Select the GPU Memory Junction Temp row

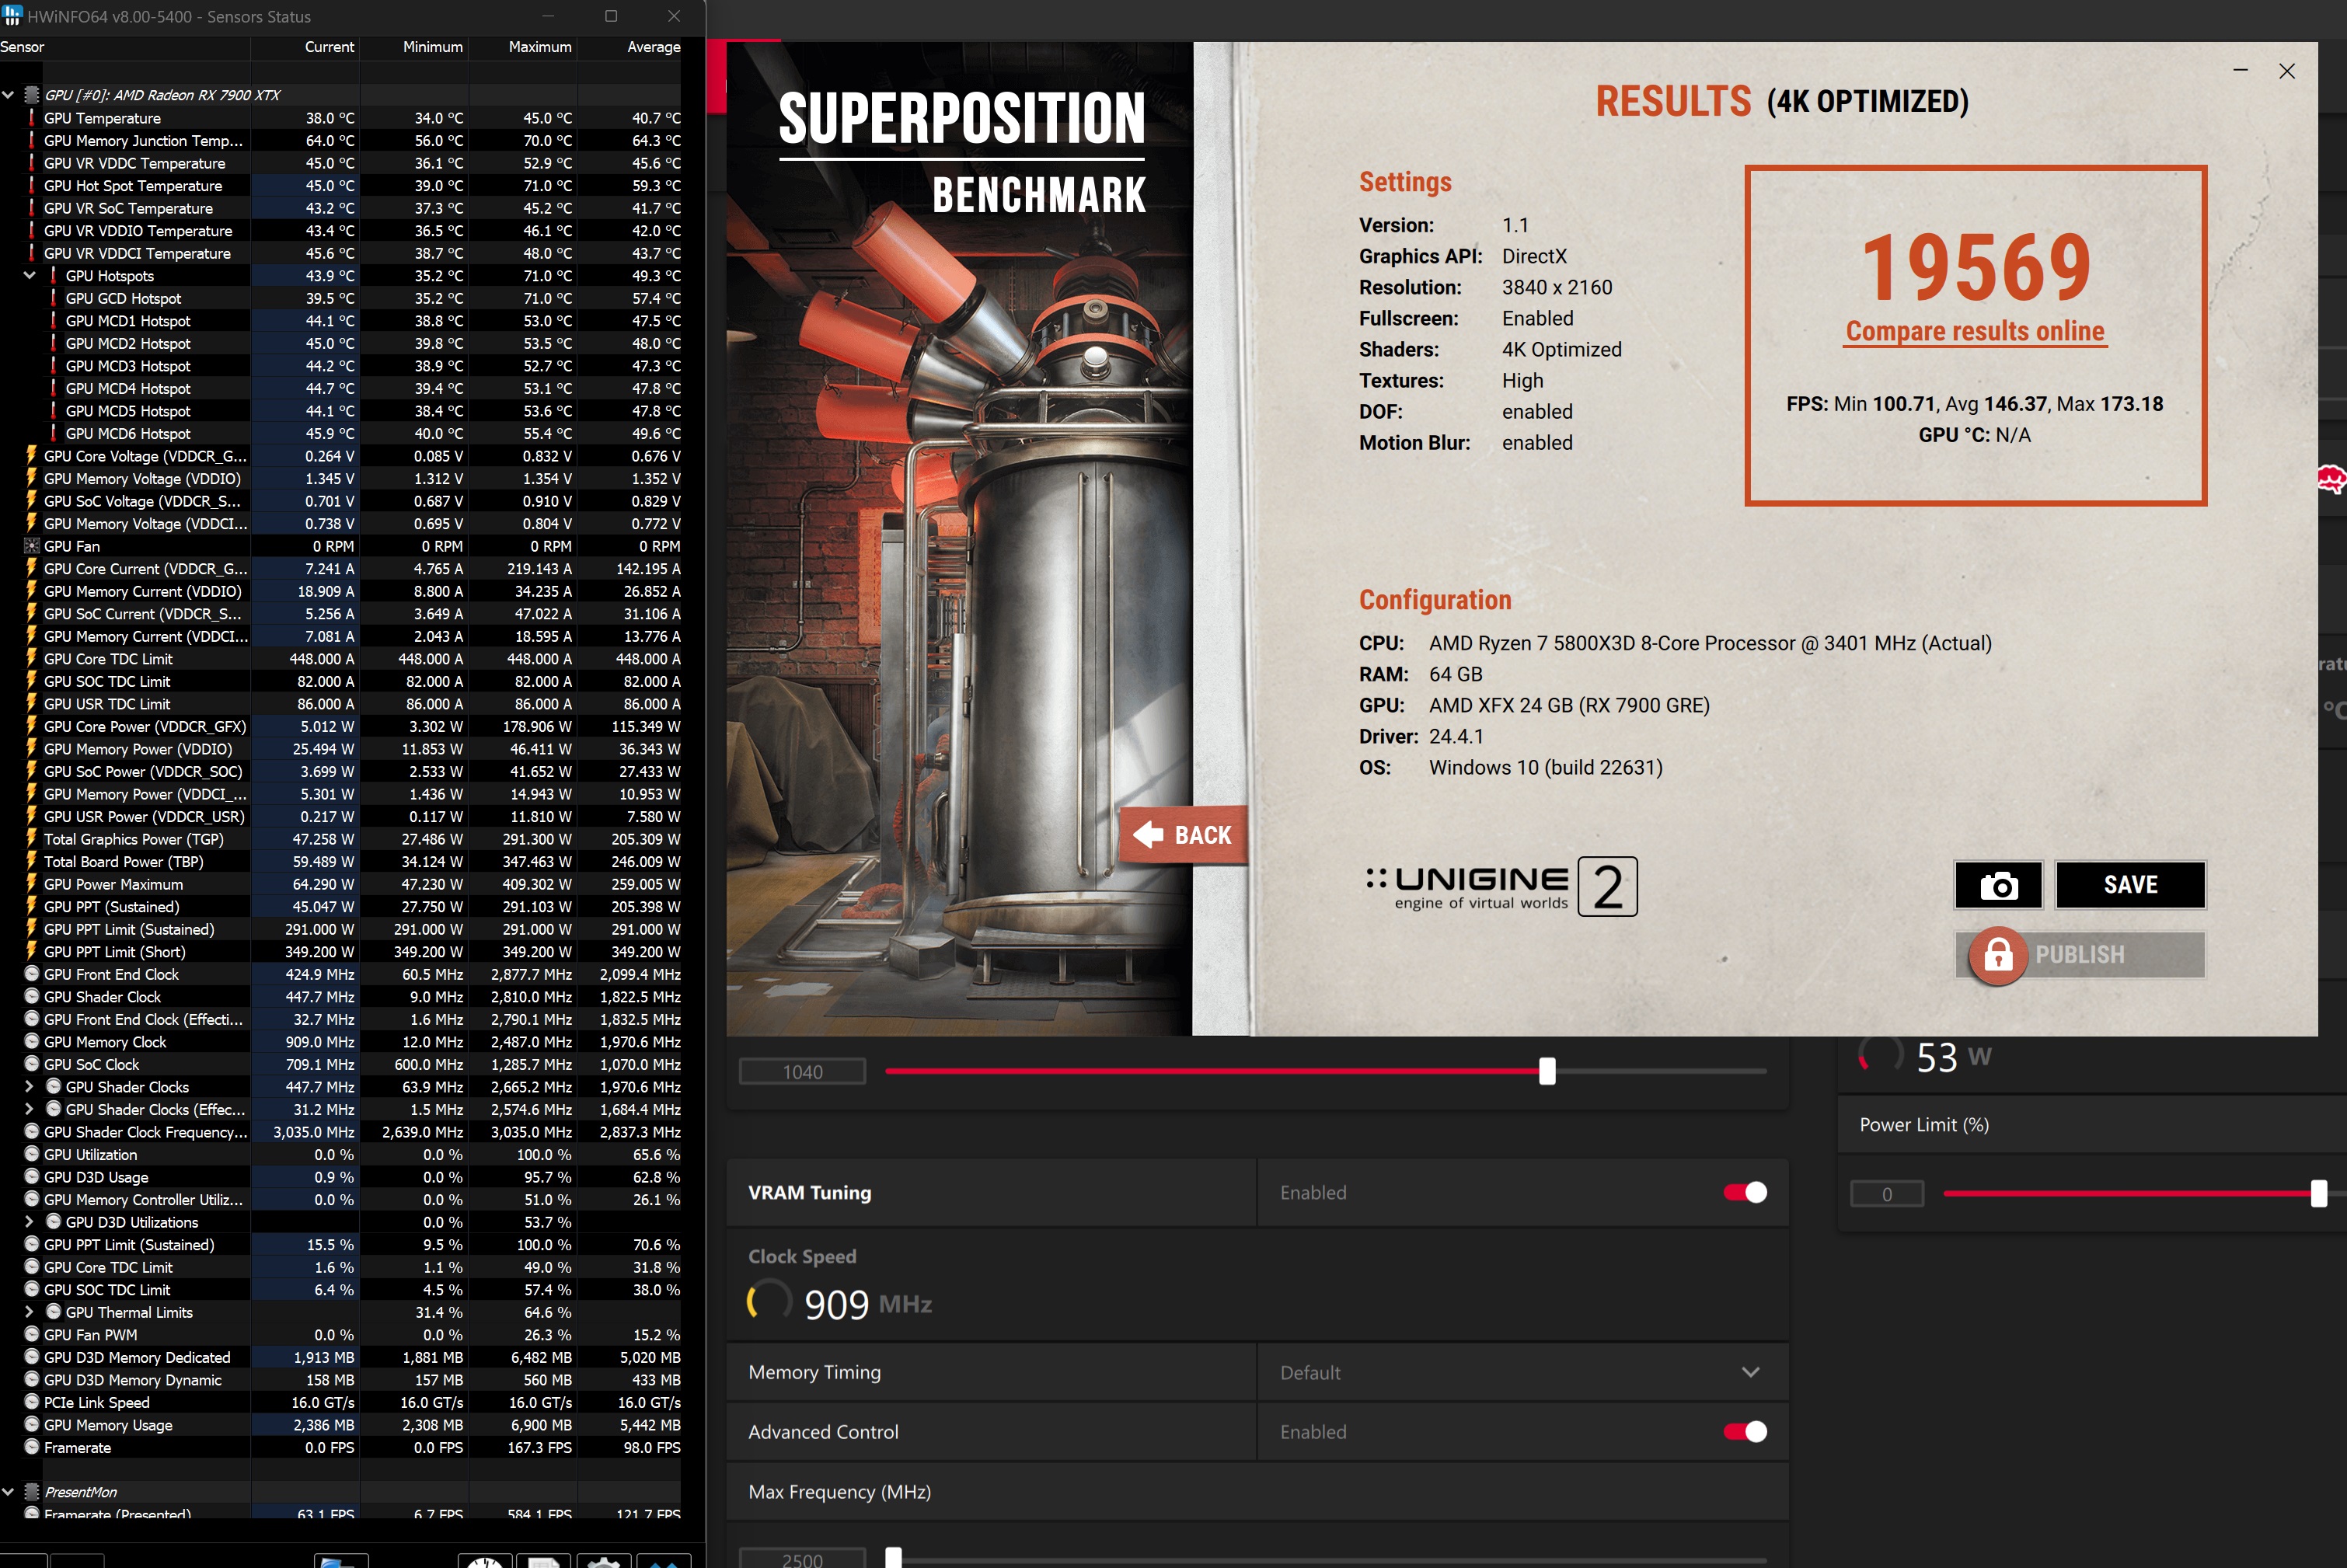[340, 140]
